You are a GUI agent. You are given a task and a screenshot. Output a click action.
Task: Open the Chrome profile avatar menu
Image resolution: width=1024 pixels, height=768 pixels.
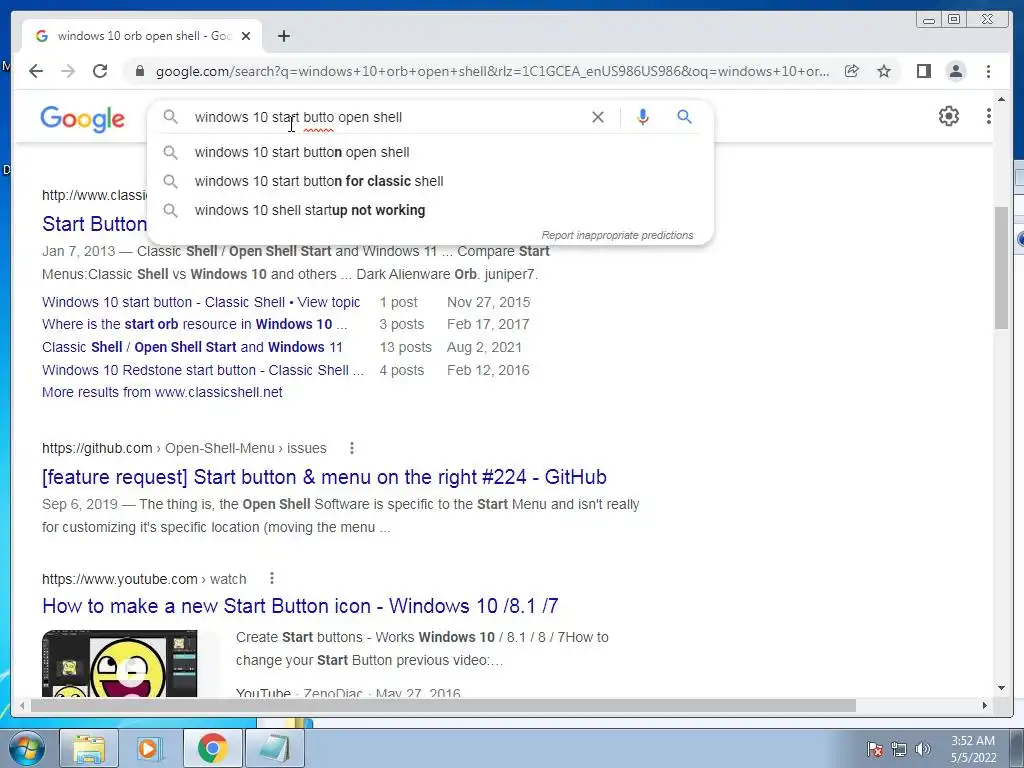tap(955, 71)
